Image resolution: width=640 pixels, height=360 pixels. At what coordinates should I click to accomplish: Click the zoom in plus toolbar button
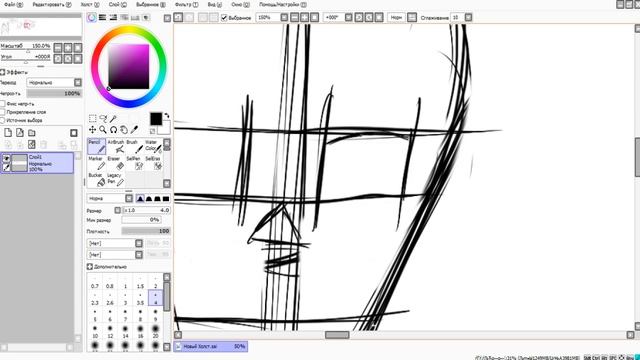(304, 18)
